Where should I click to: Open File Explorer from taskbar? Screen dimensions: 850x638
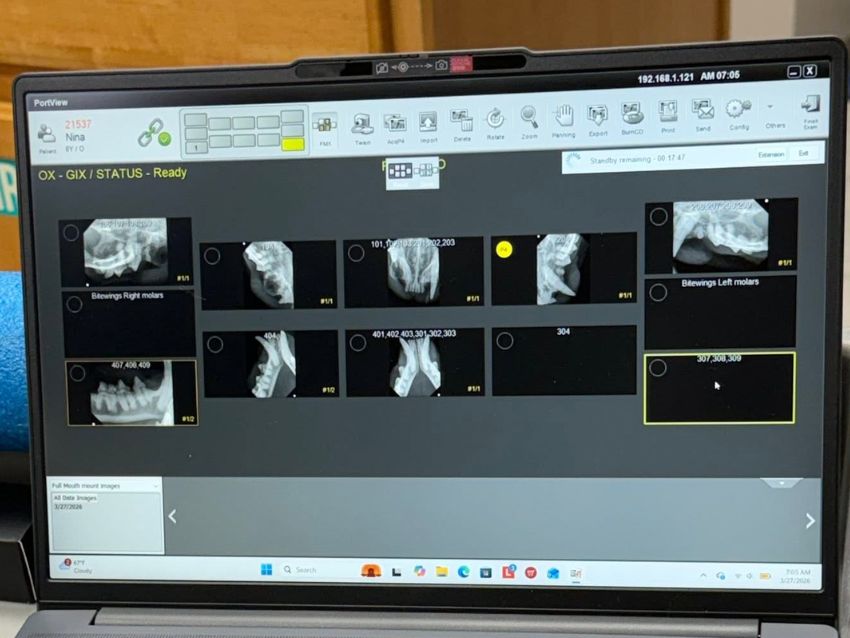coord(442,571)
